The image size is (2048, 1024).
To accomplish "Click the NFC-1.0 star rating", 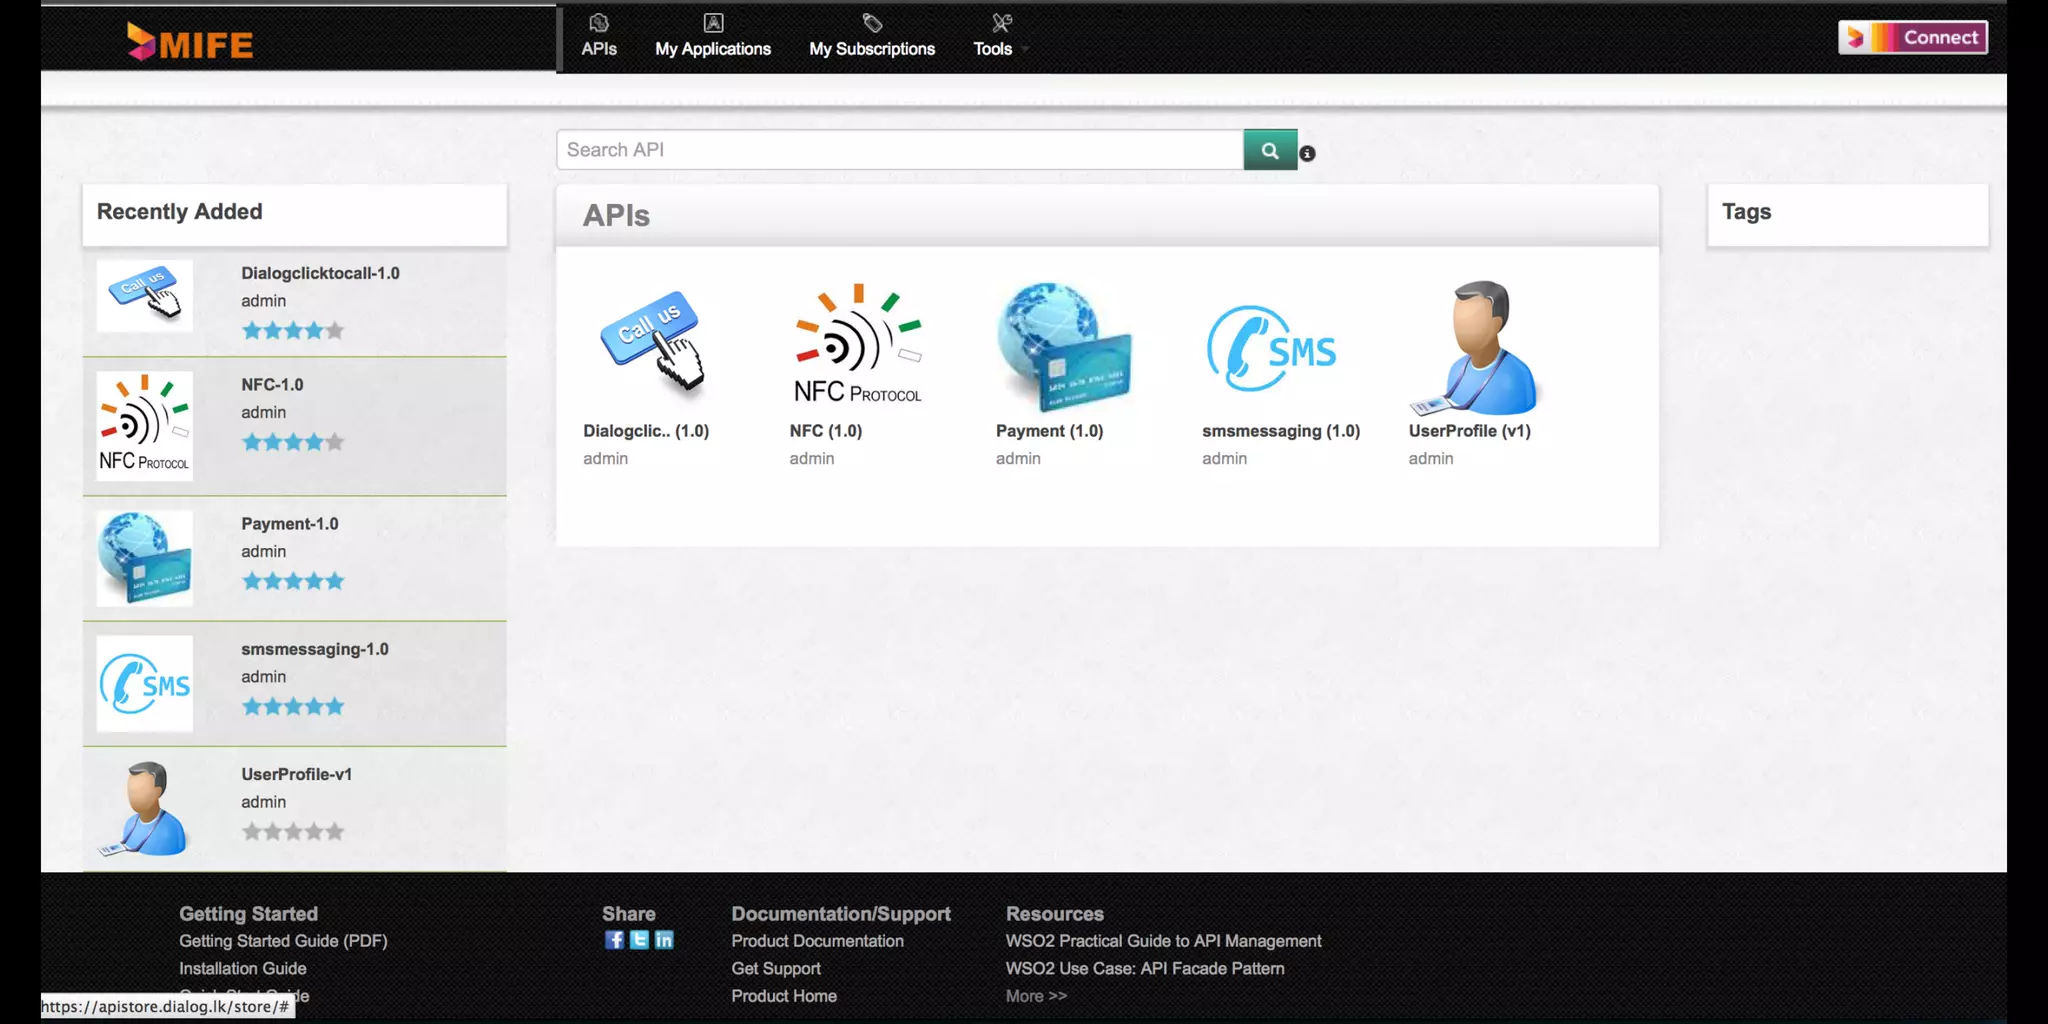I will click(293, 441).
